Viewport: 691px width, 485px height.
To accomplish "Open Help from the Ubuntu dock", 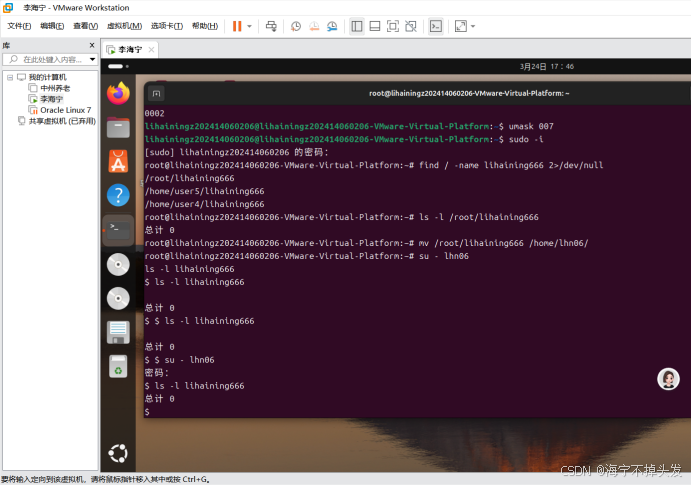I will point(118,195).
